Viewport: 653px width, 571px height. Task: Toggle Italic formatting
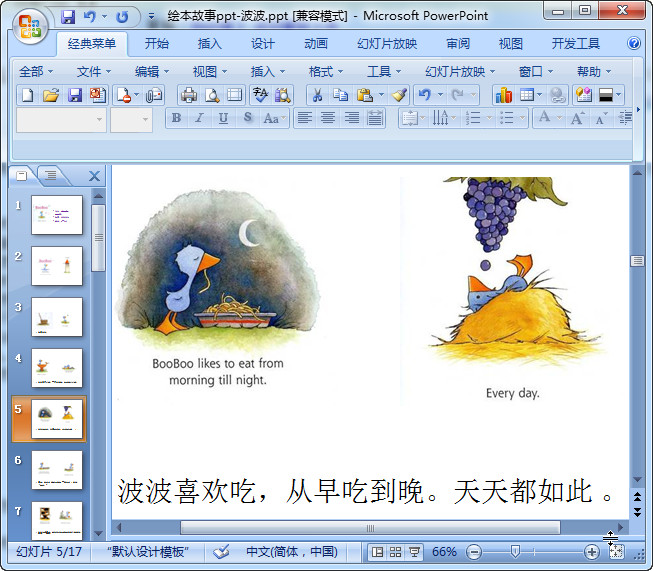pyautogui.click(x=199, y=118)
